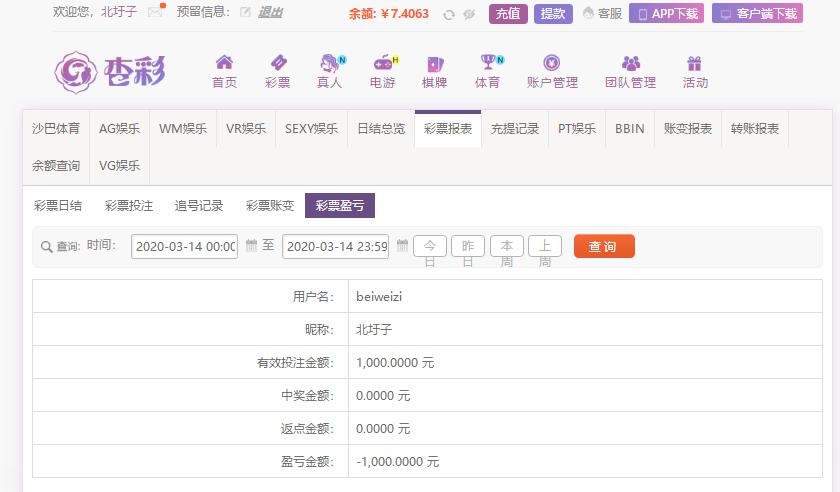
Task: Open the 彩票 lottery icon
Action: pyautogui.click(x=277, y=63)
